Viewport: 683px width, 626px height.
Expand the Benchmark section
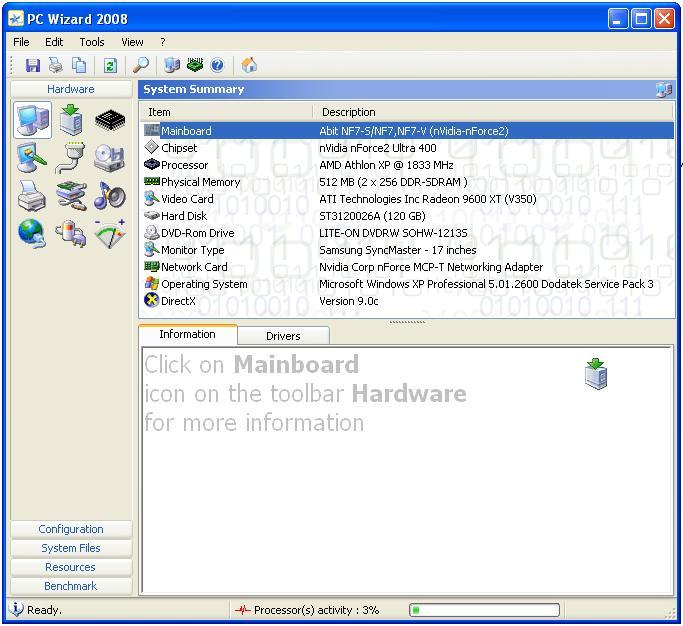pyautogui.click(x=71, y=586)
